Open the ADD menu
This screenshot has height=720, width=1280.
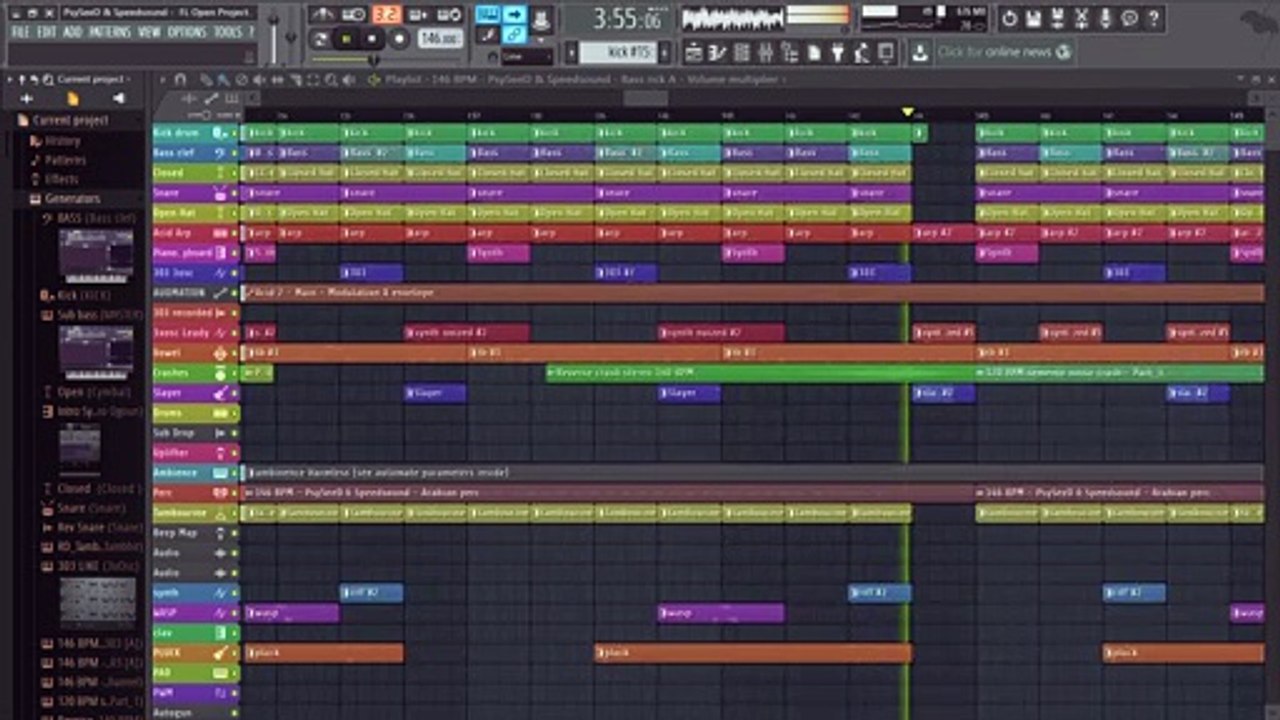[72, 32]
